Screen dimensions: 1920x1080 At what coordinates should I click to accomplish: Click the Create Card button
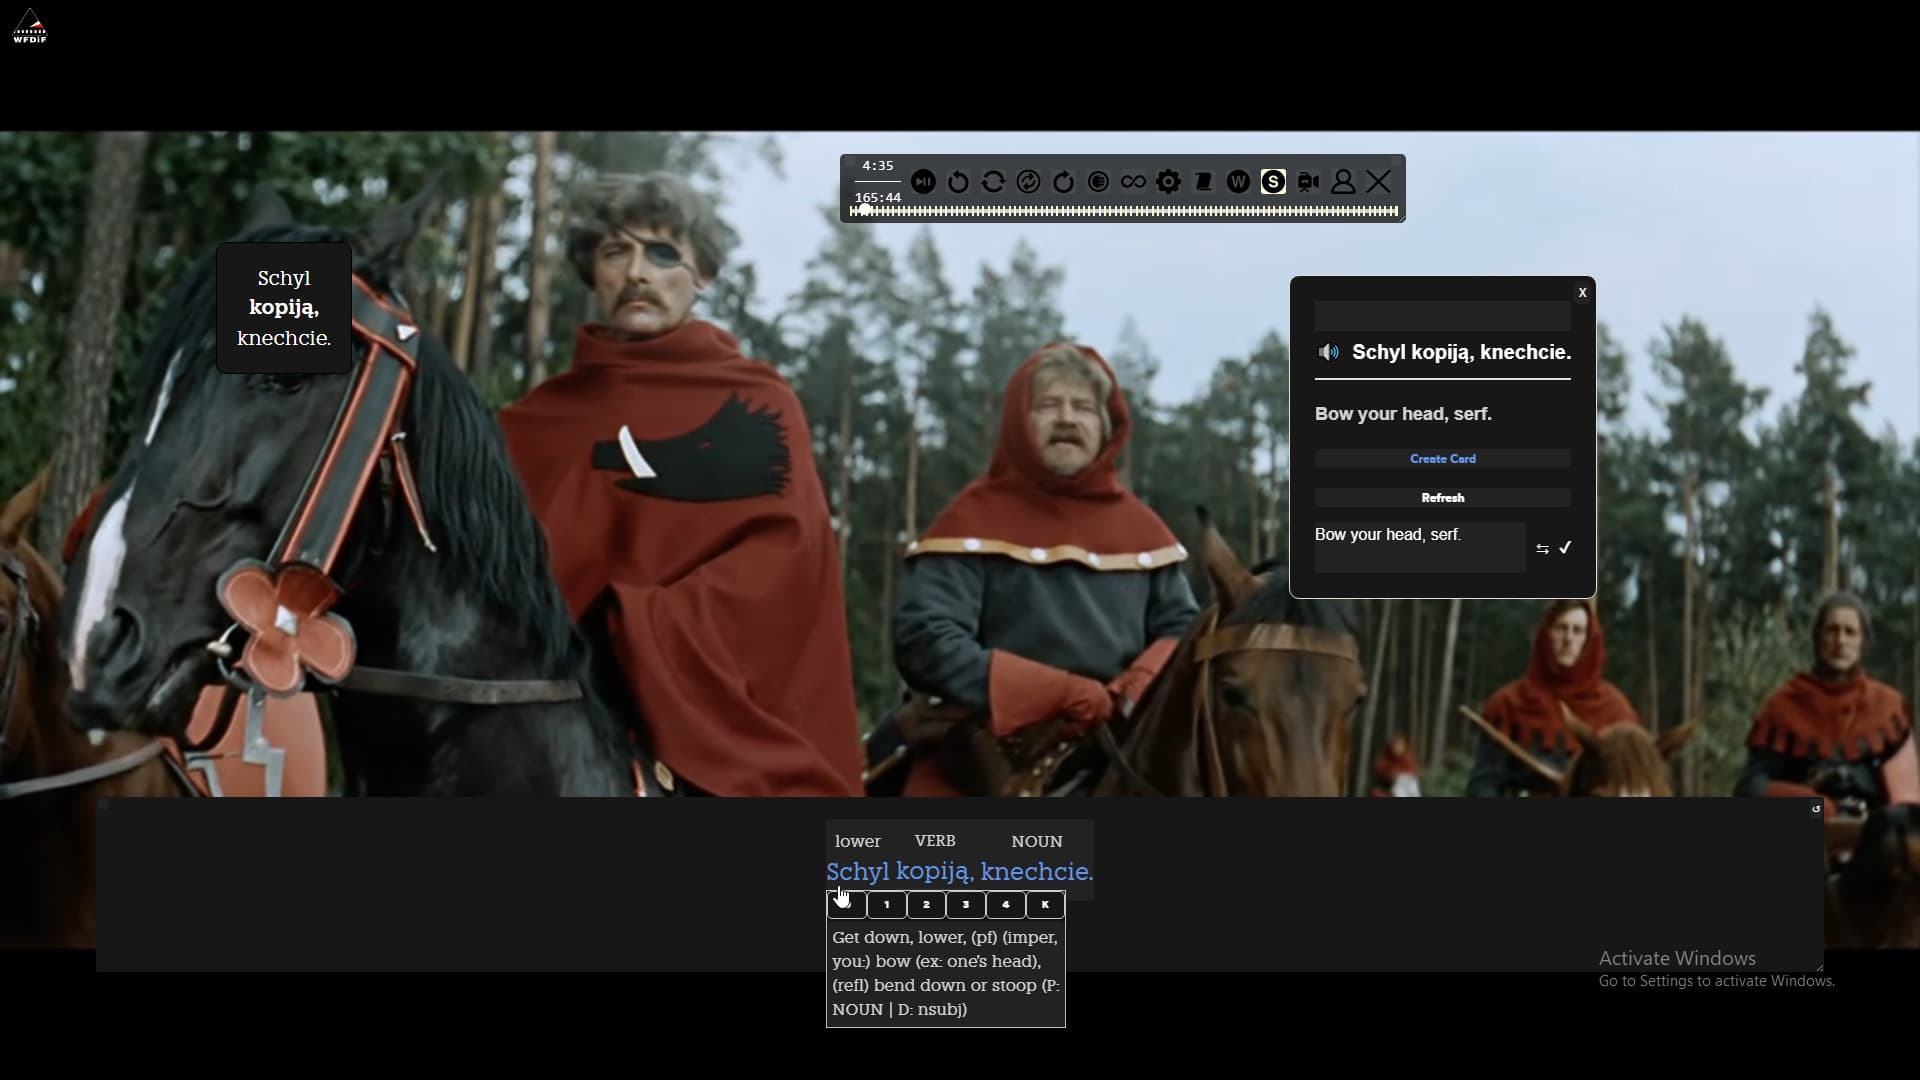[1442, 459]
